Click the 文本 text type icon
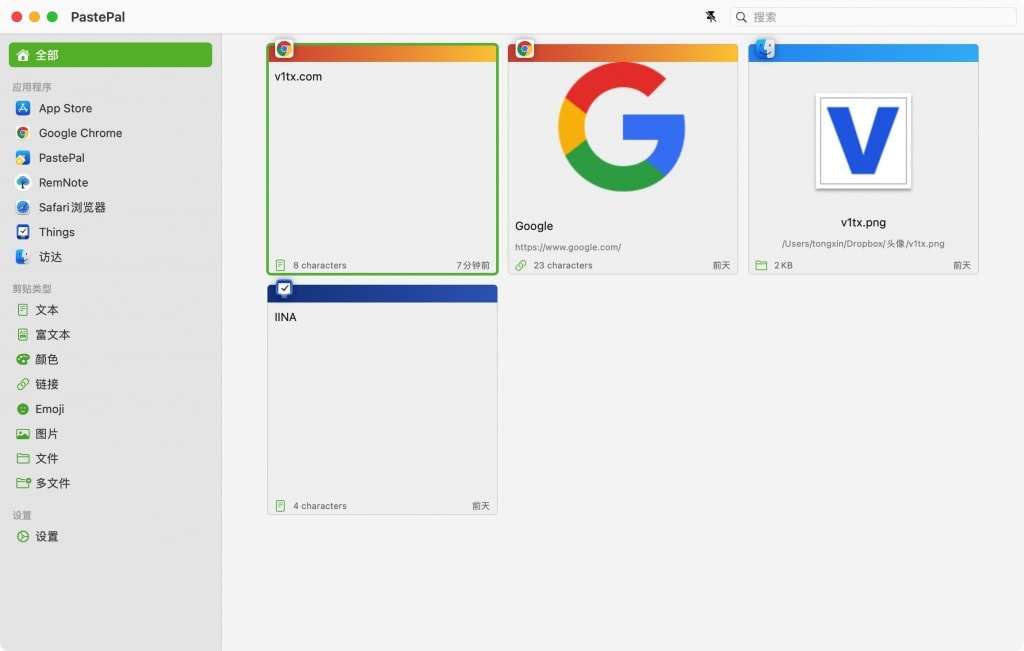The width and height of the screenshot is (1024, 651). [23, 310]
